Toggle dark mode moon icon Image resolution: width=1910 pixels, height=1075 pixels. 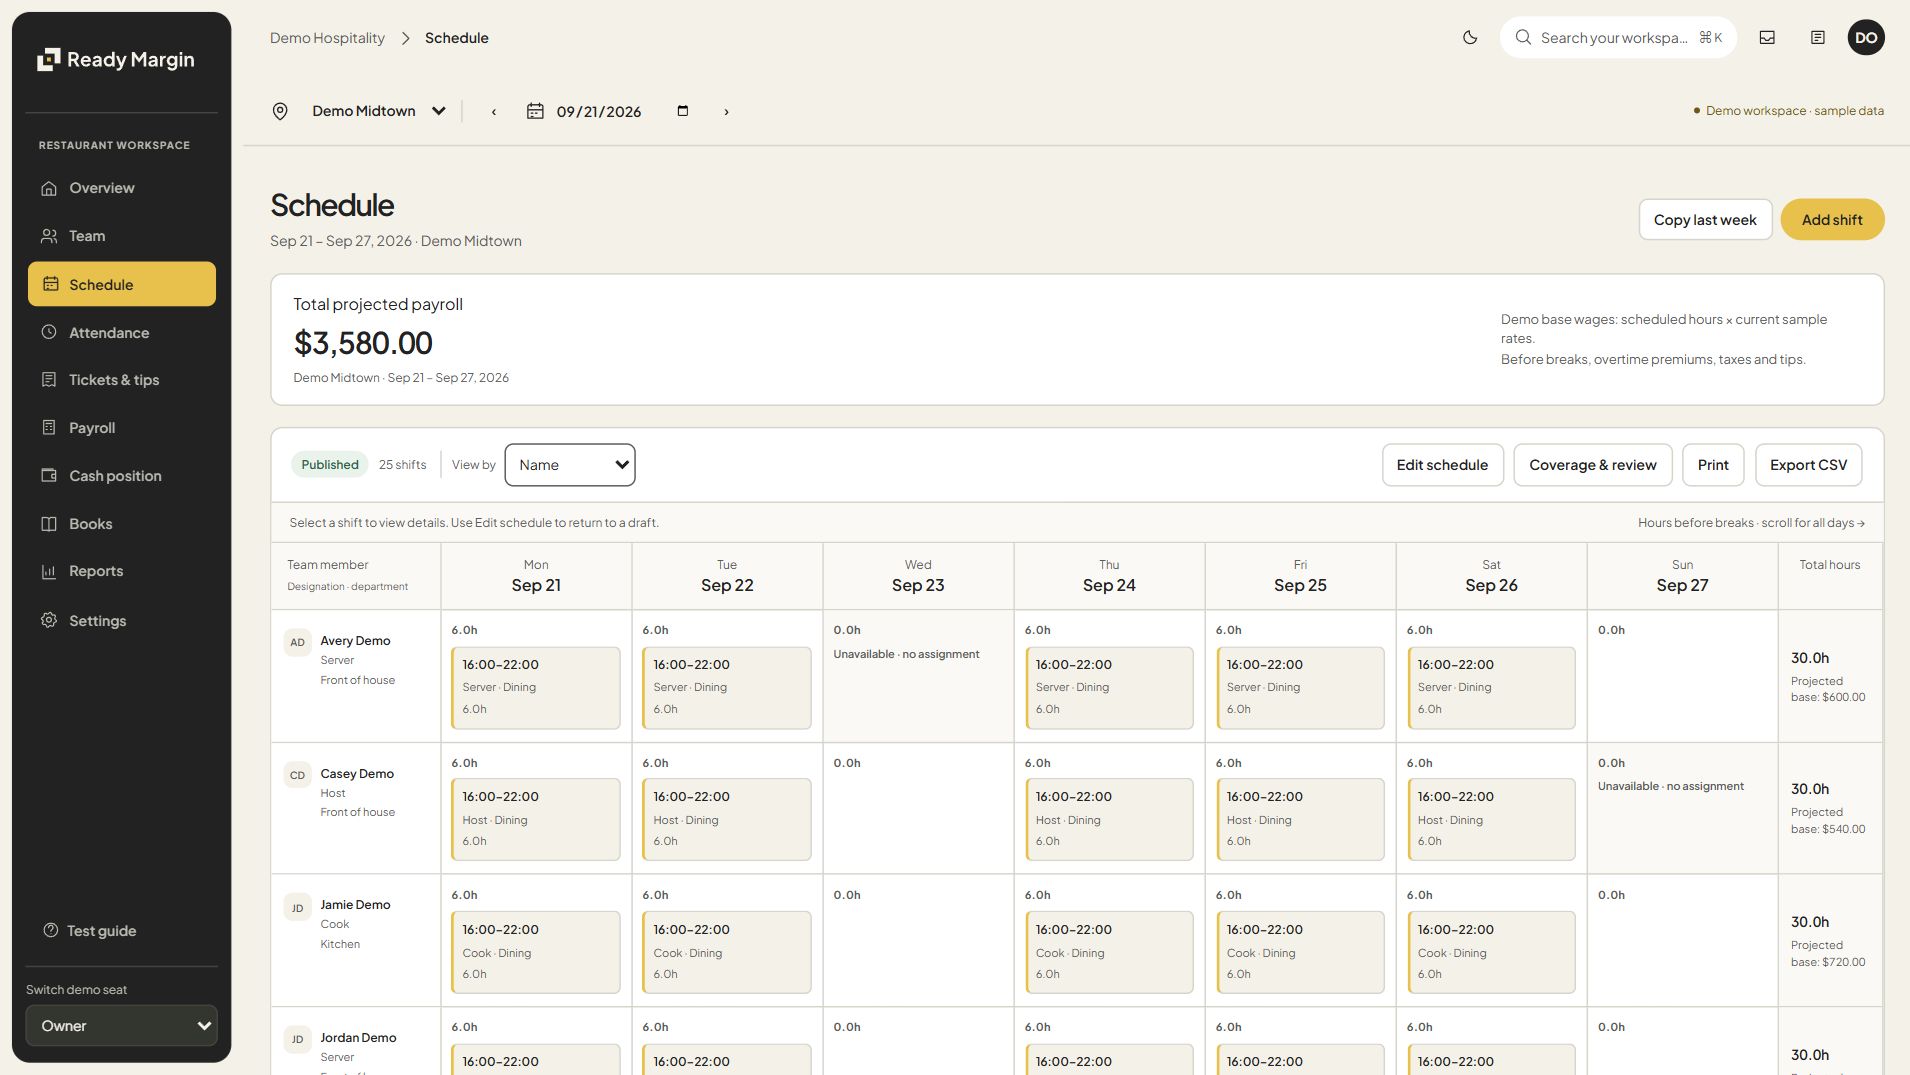click(x=1470, y=38)
